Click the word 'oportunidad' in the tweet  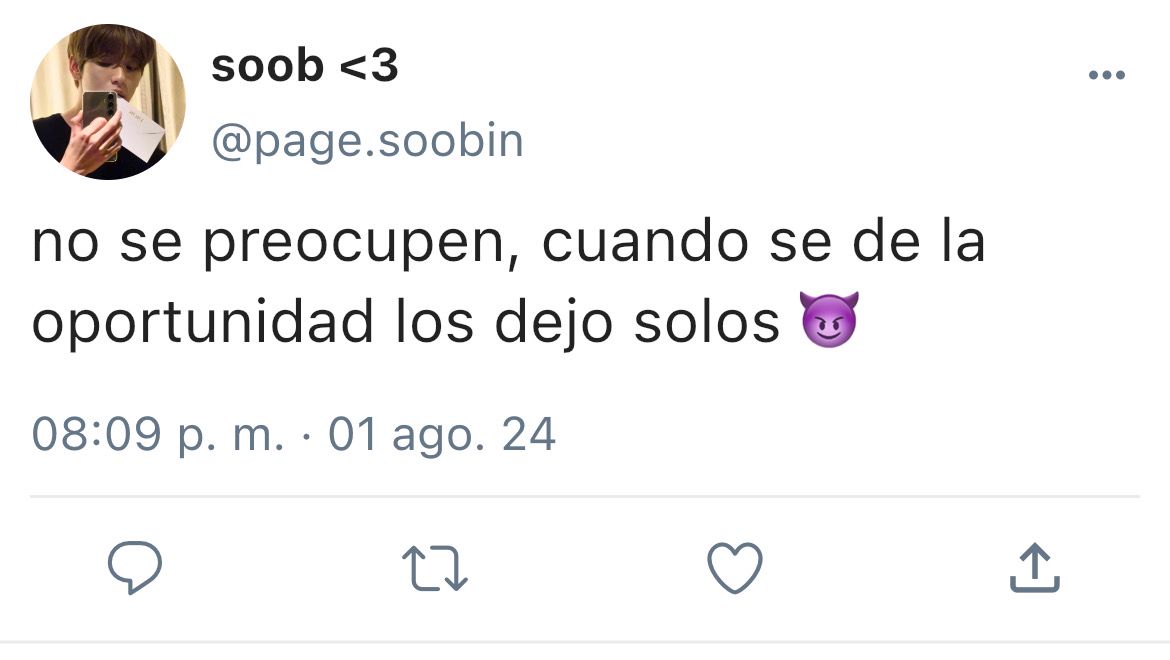202,323
